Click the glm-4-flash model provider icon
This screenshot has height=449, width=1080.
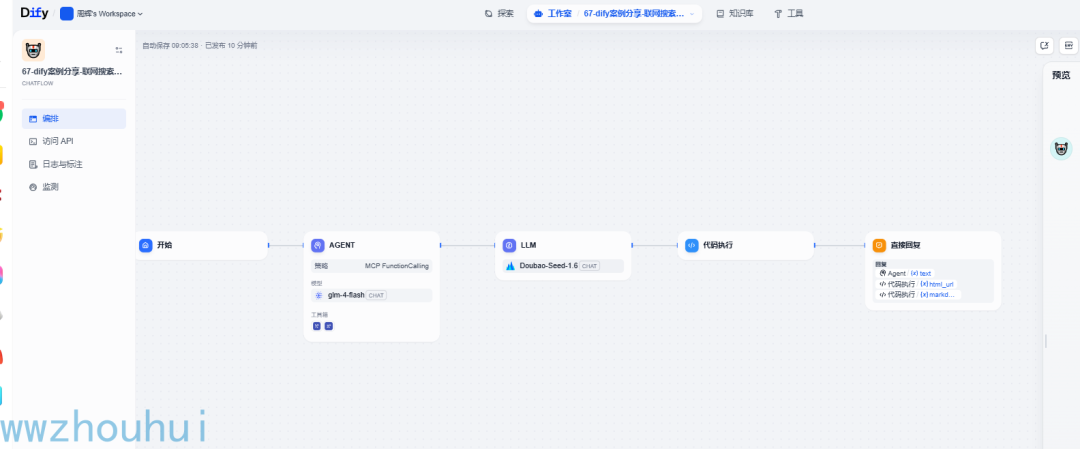(x=318, y=295)
